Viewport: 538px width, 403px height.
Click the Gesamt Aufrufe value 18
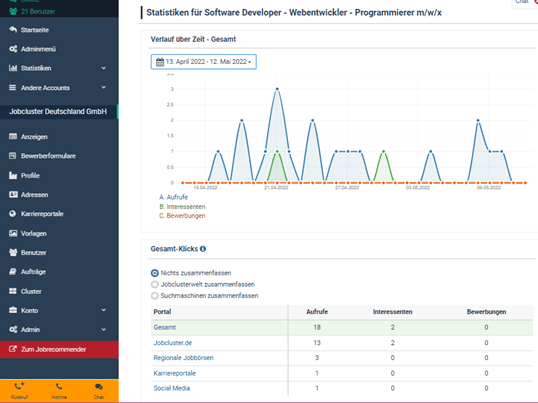pos(317,327)
